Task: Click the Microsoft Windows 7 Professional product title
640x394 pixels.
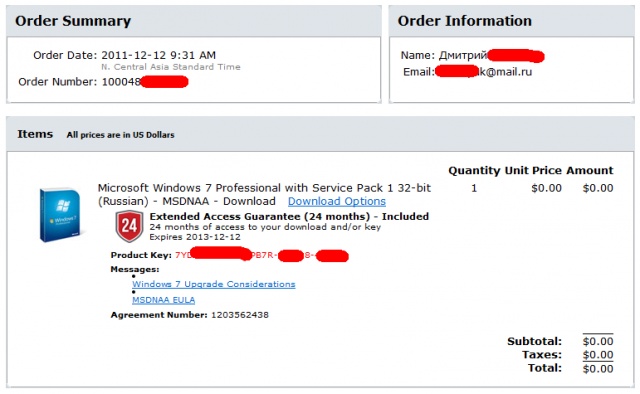Action: tap(264, 194)
